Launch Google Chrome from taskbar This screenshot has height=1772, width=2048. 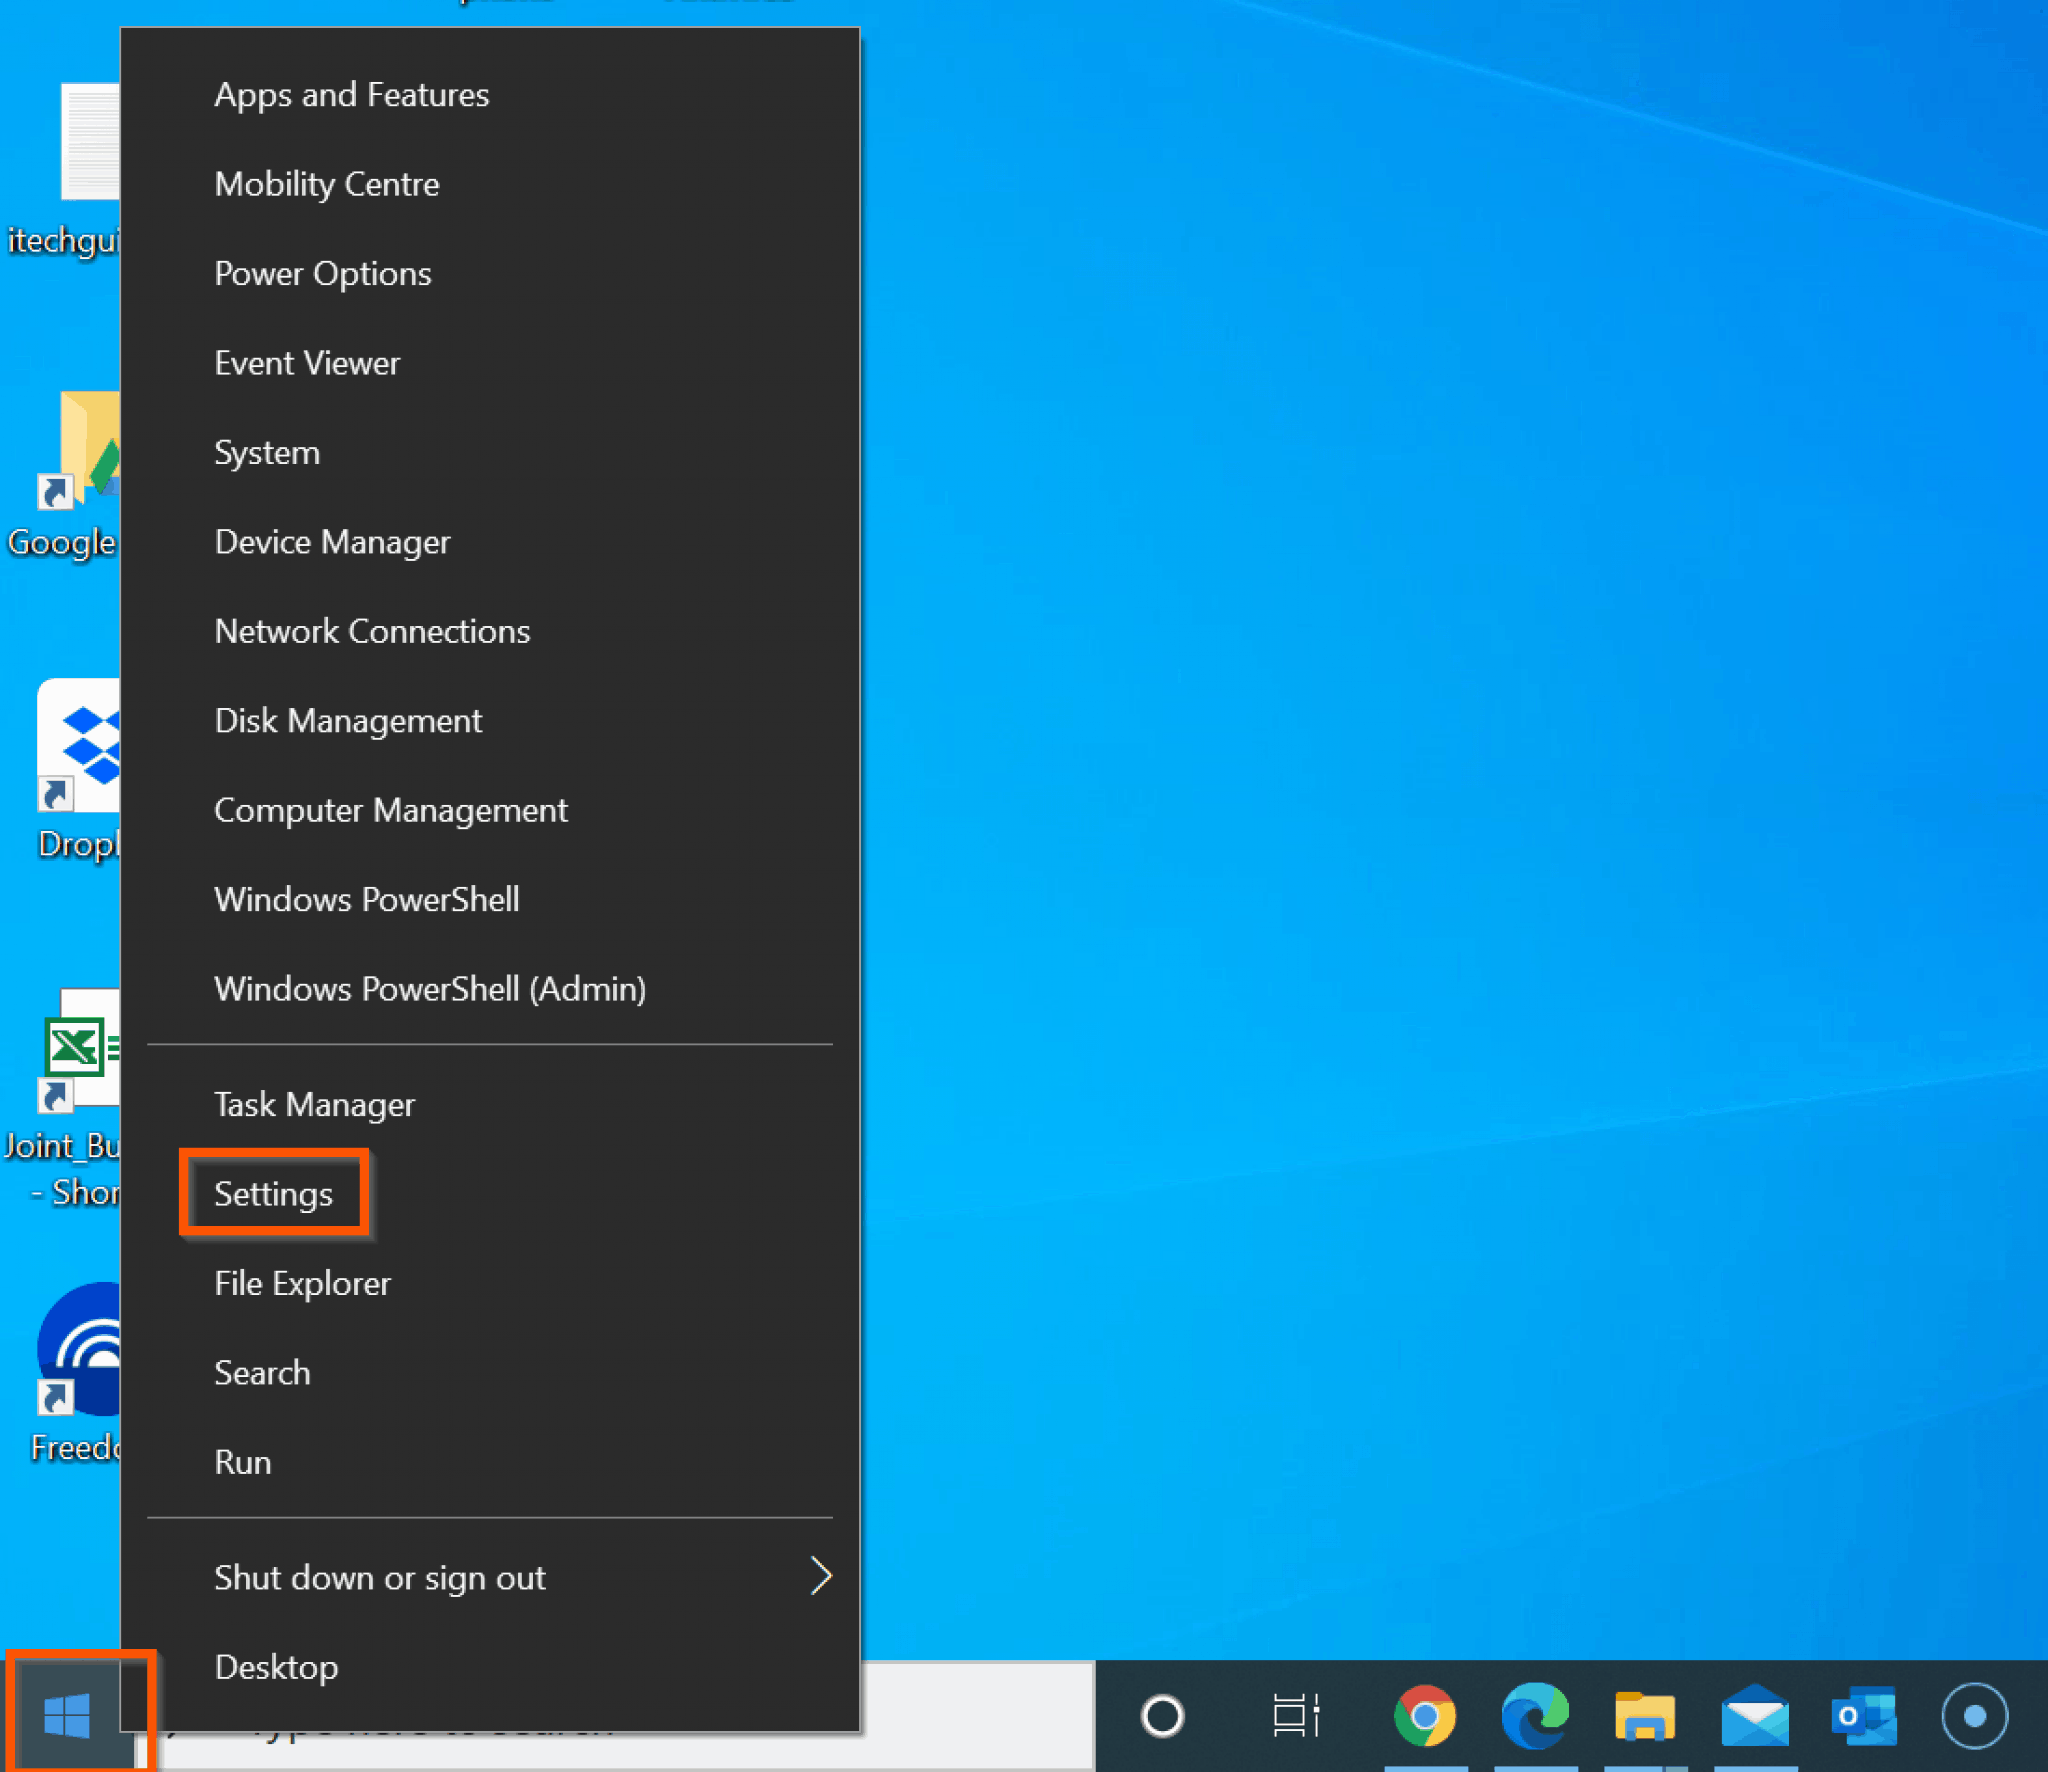point(1425,1716)
